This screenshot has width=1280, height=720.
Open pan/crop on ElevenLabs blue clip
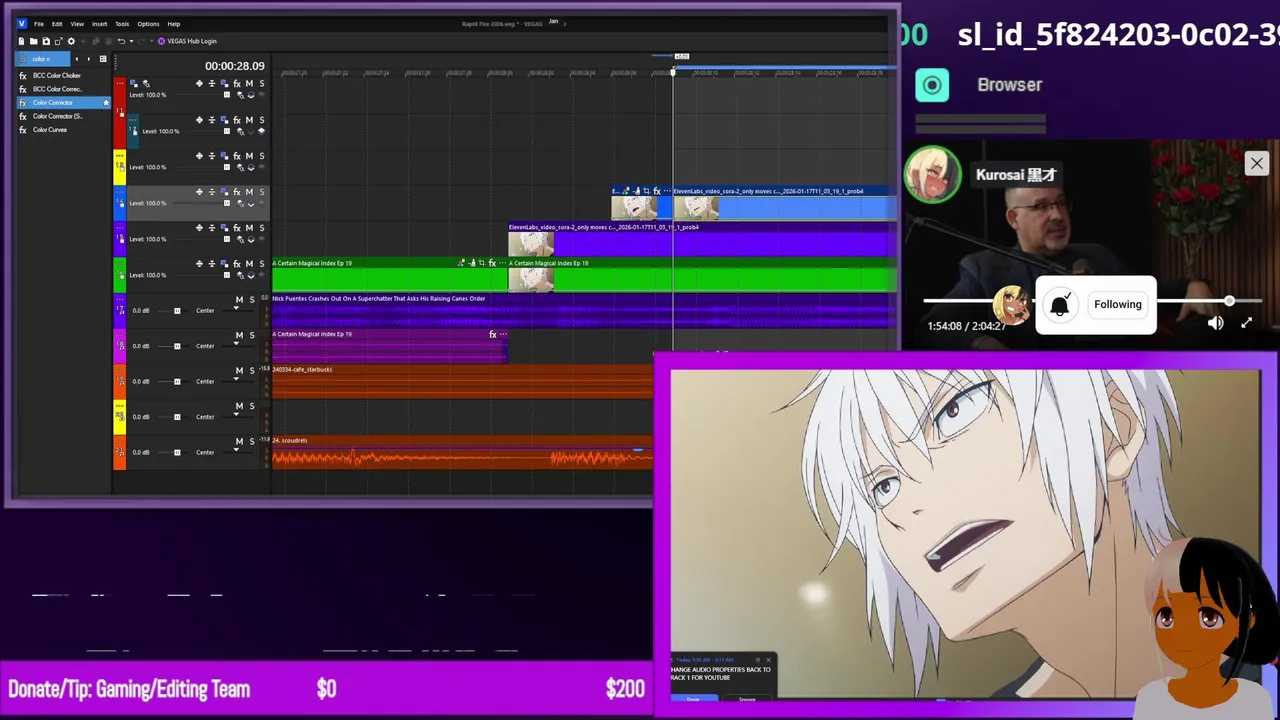(646, 191)
